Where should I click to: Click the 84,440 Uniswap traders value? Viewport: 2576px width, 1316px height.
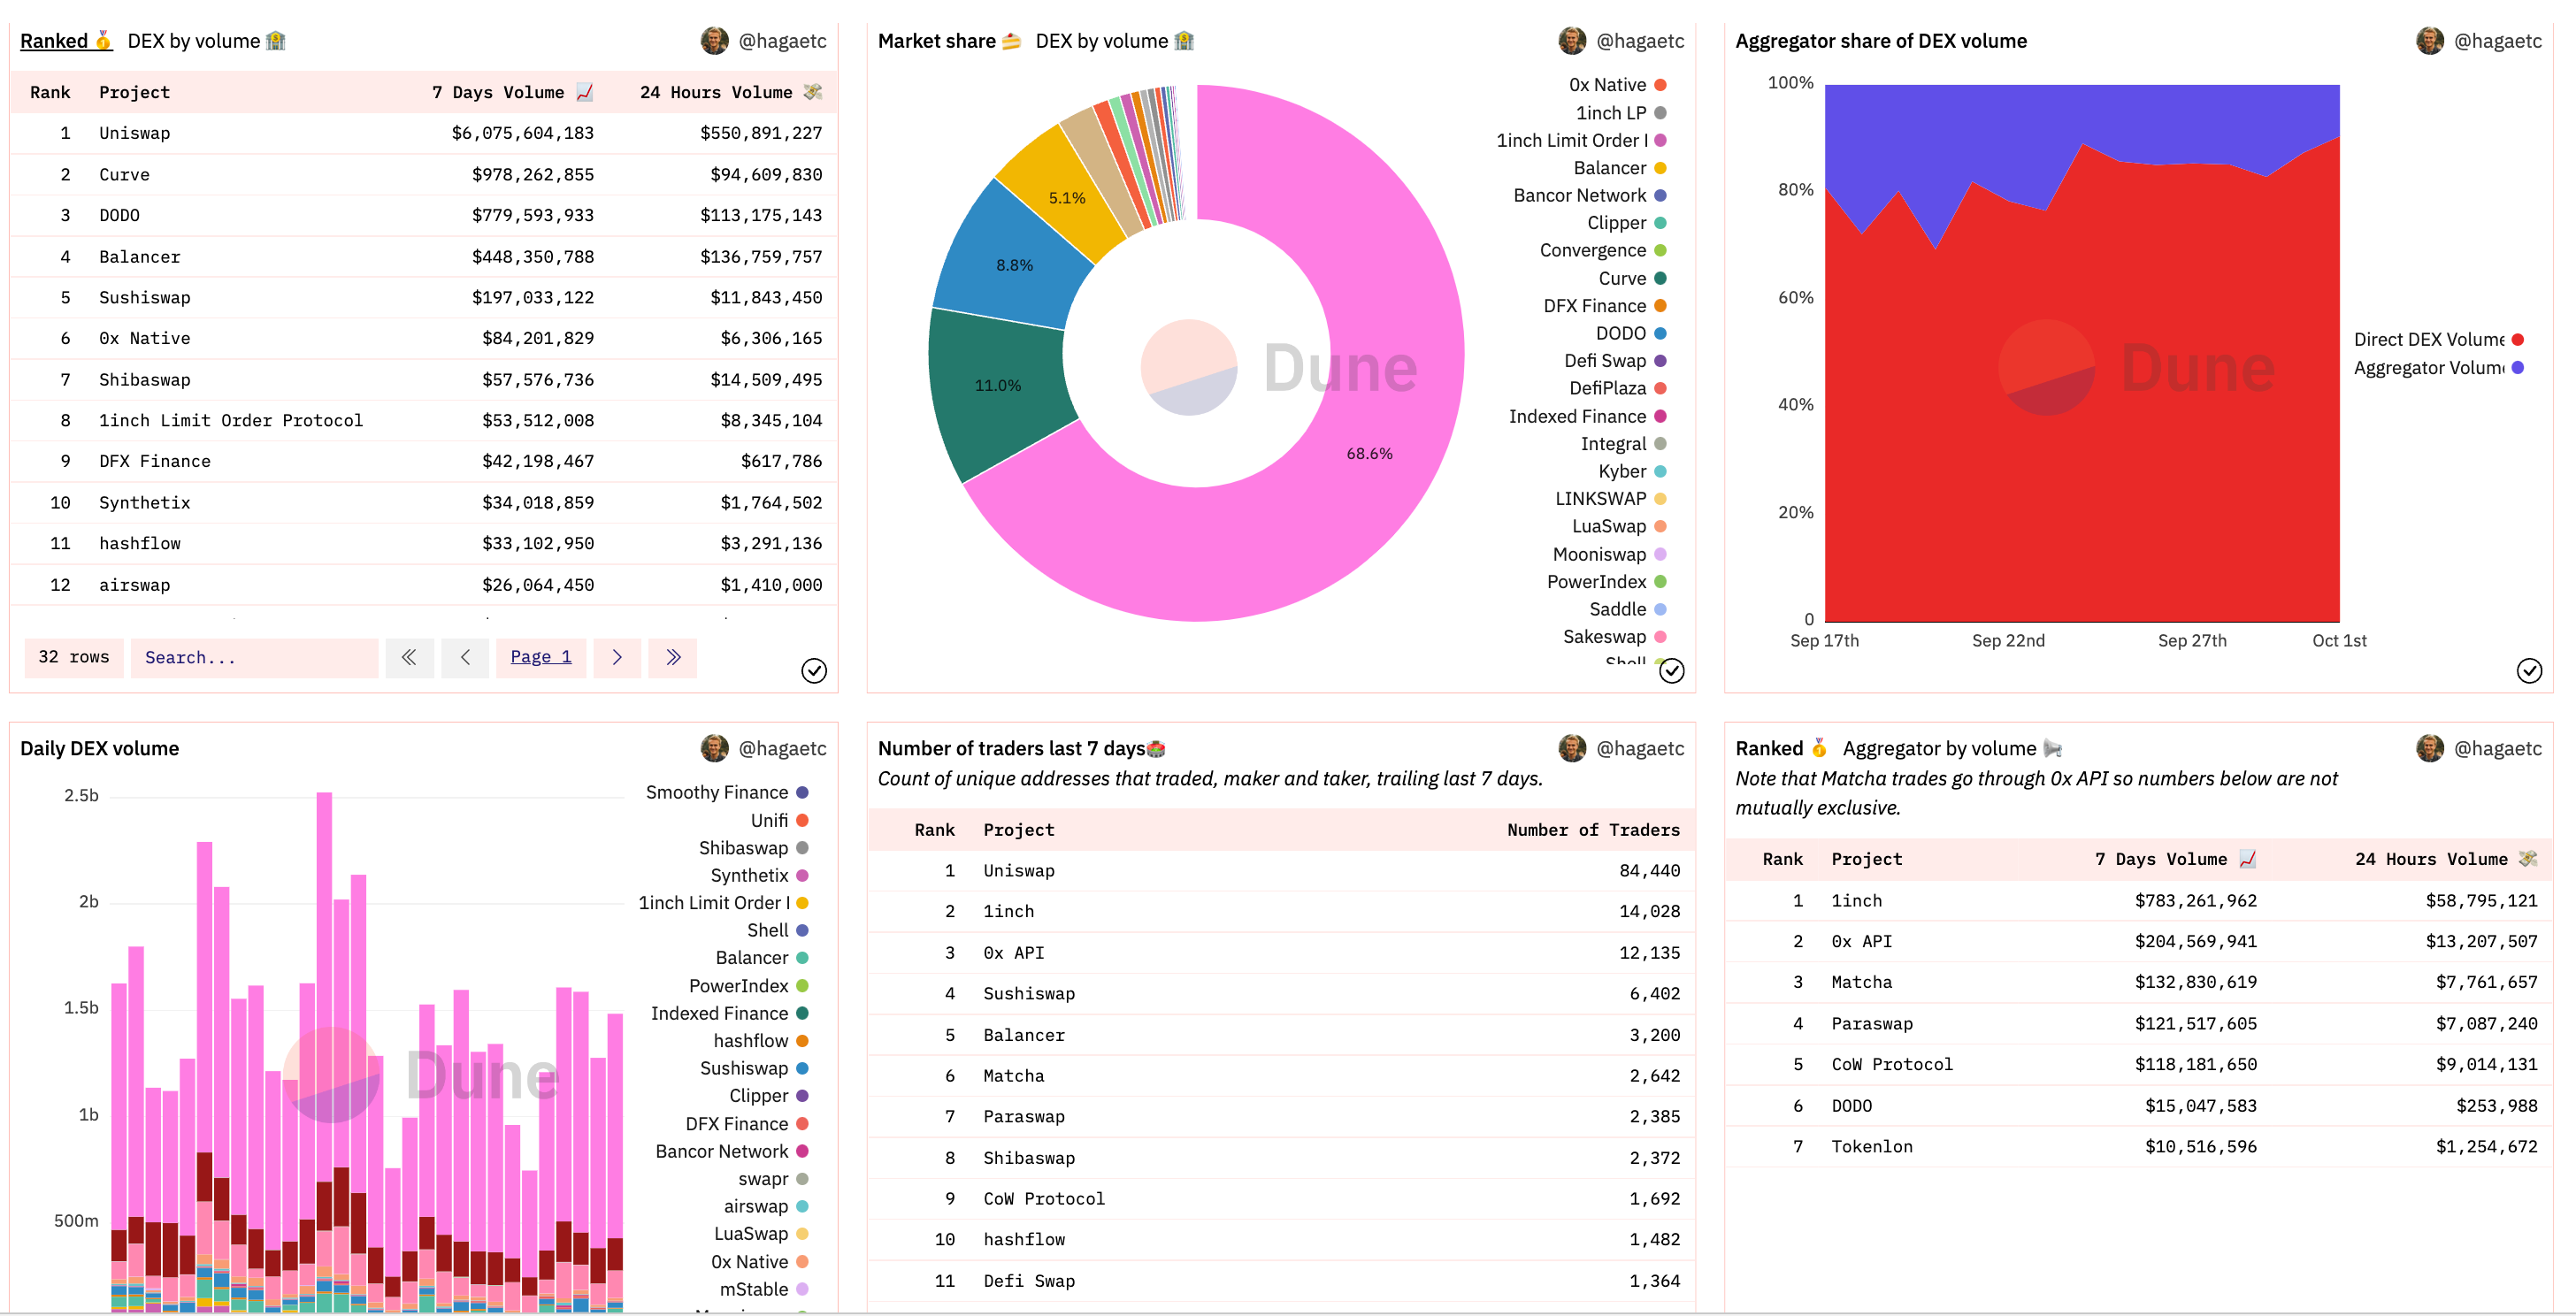click(1650, 871)
